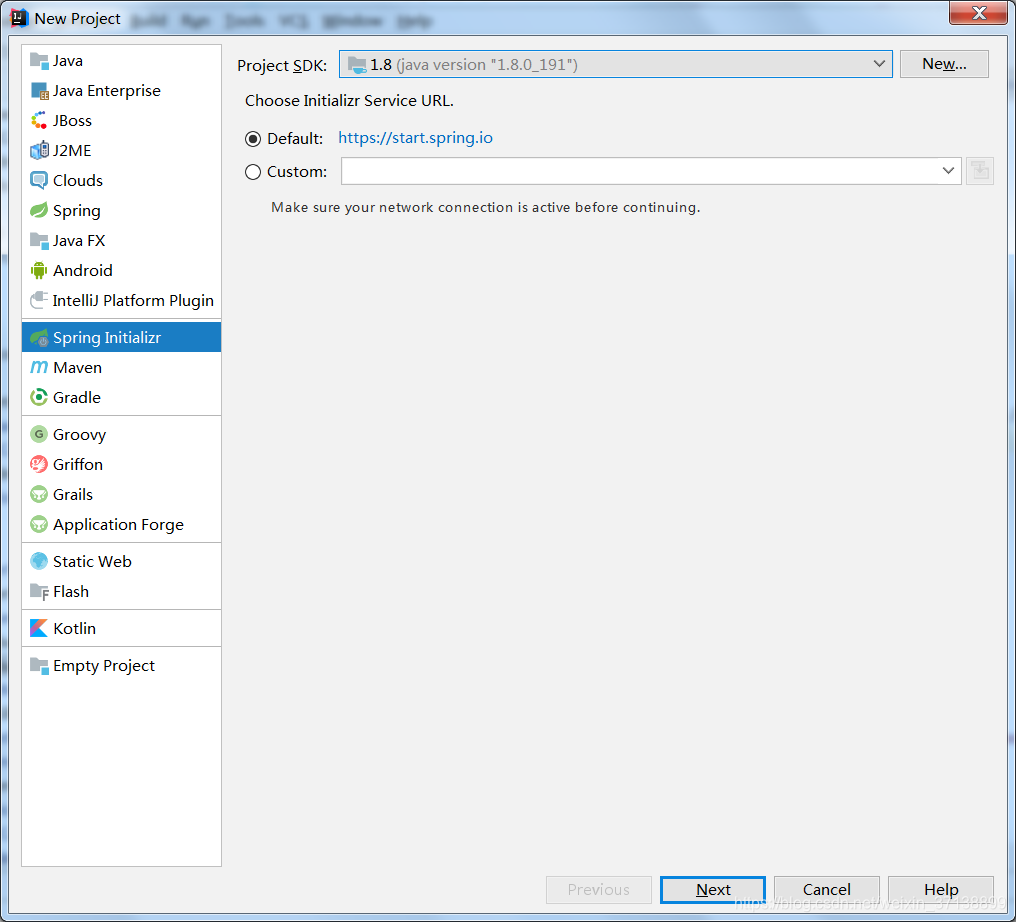
Task: Click the New... SDK button
Action: coord(944,64)
